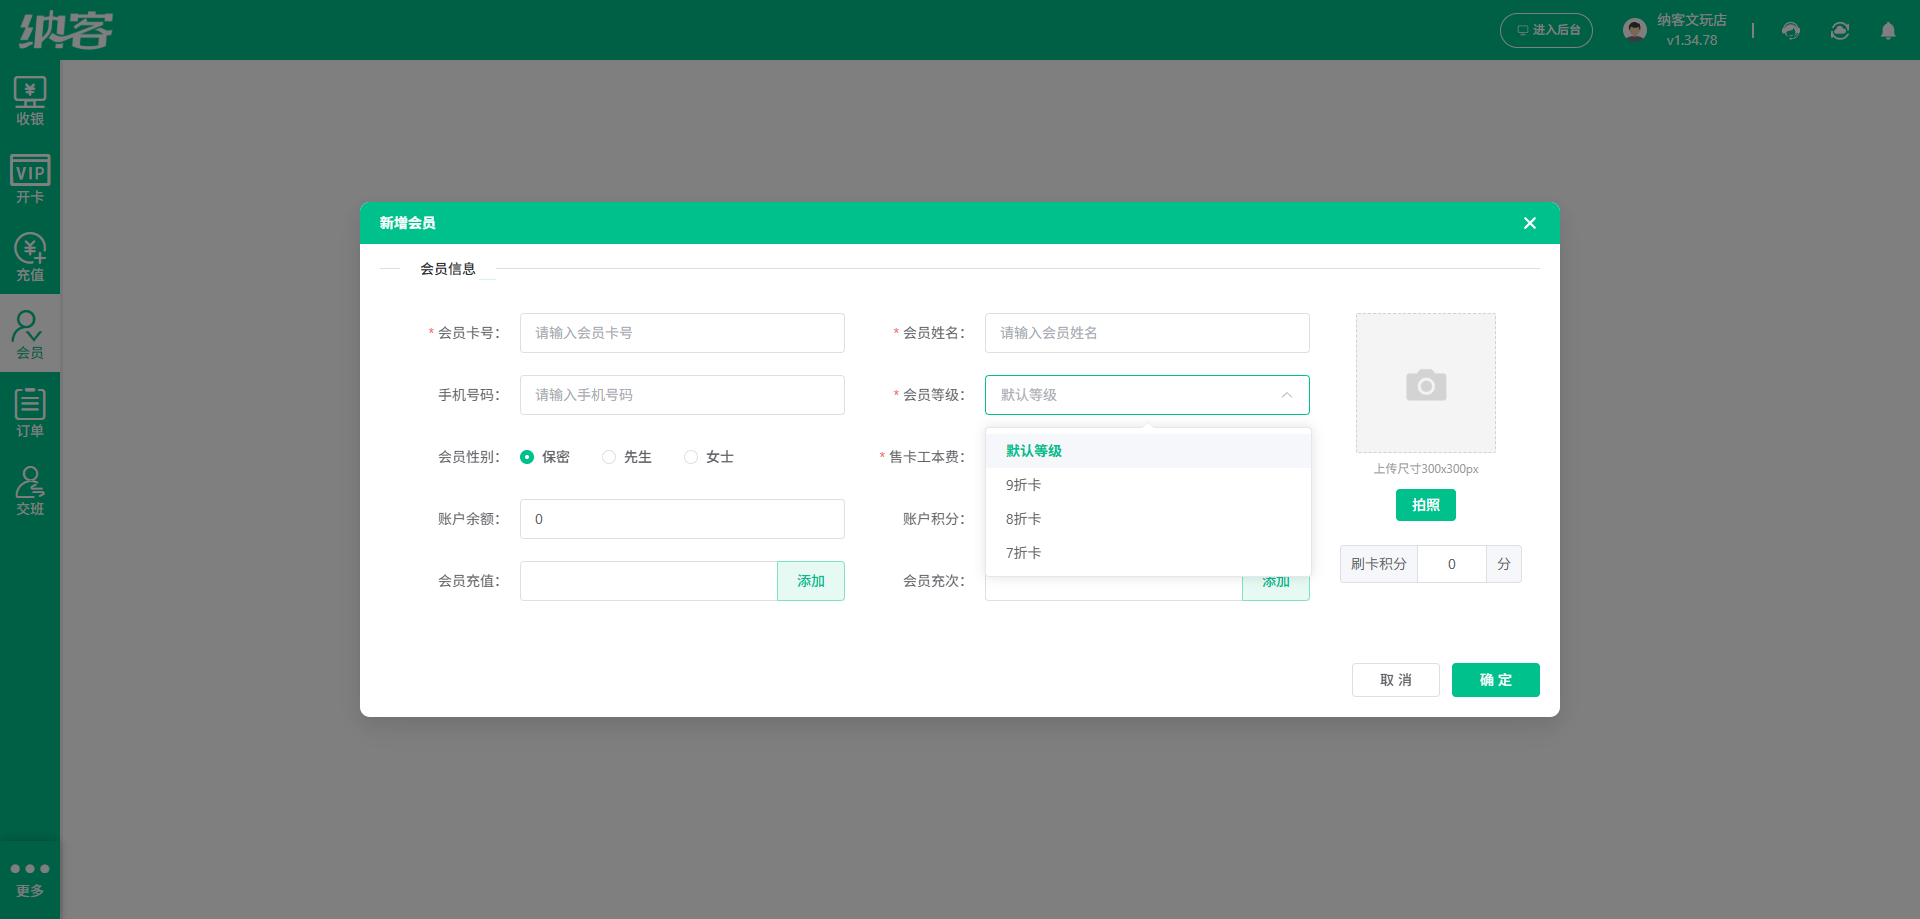This screenshot has width=1920, height=919.
Task: Select the 保密 gender radio button
Action: (x=527, y=457)
